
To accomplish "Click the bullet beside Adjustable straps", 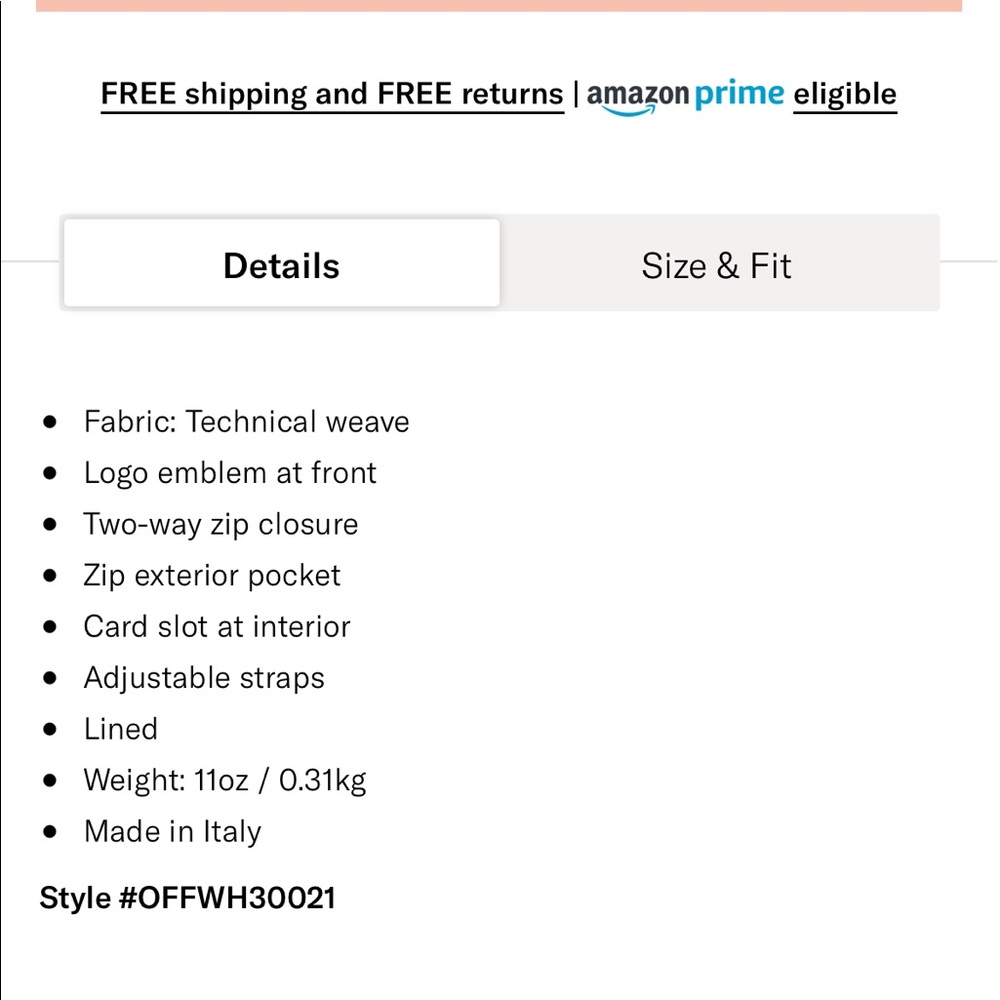I will pyautogui.click(x=49, y=677).
